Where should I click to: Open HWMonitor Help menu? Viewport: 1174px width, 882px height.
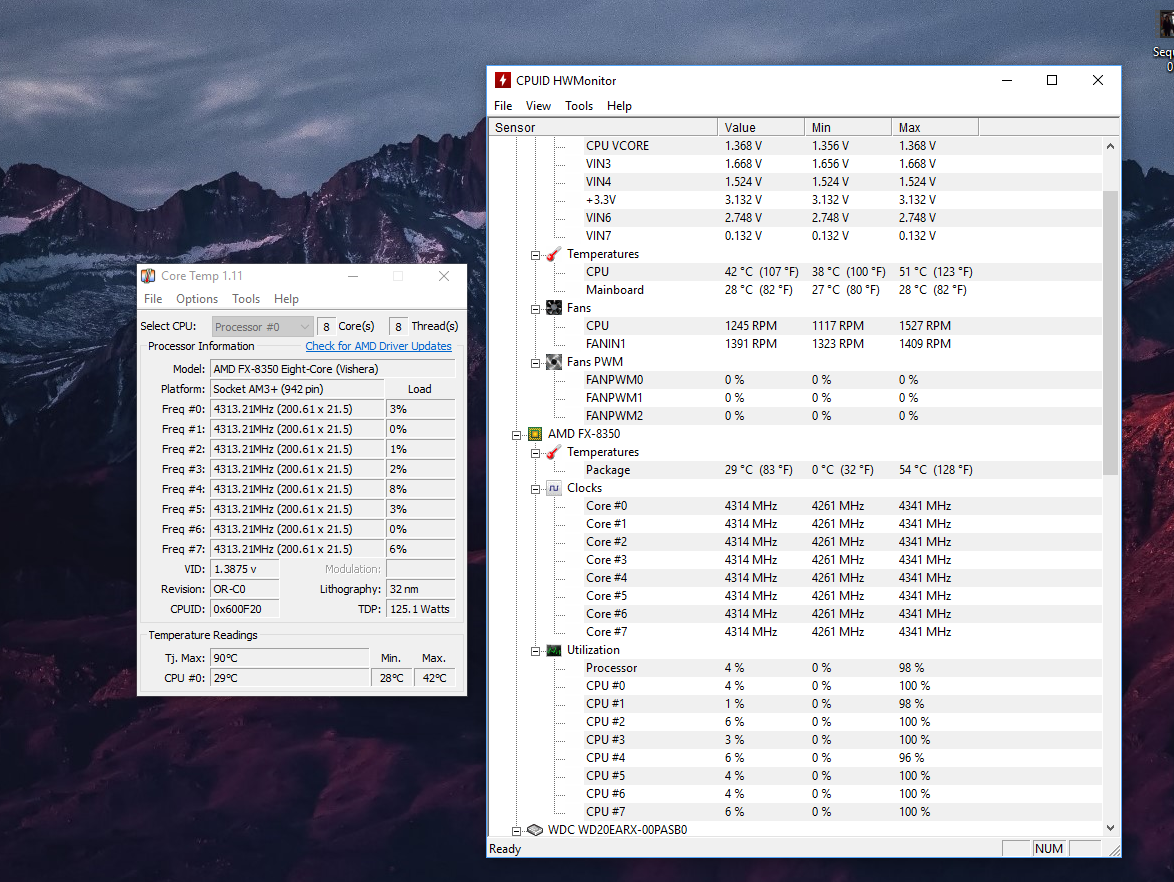point(619,106)
